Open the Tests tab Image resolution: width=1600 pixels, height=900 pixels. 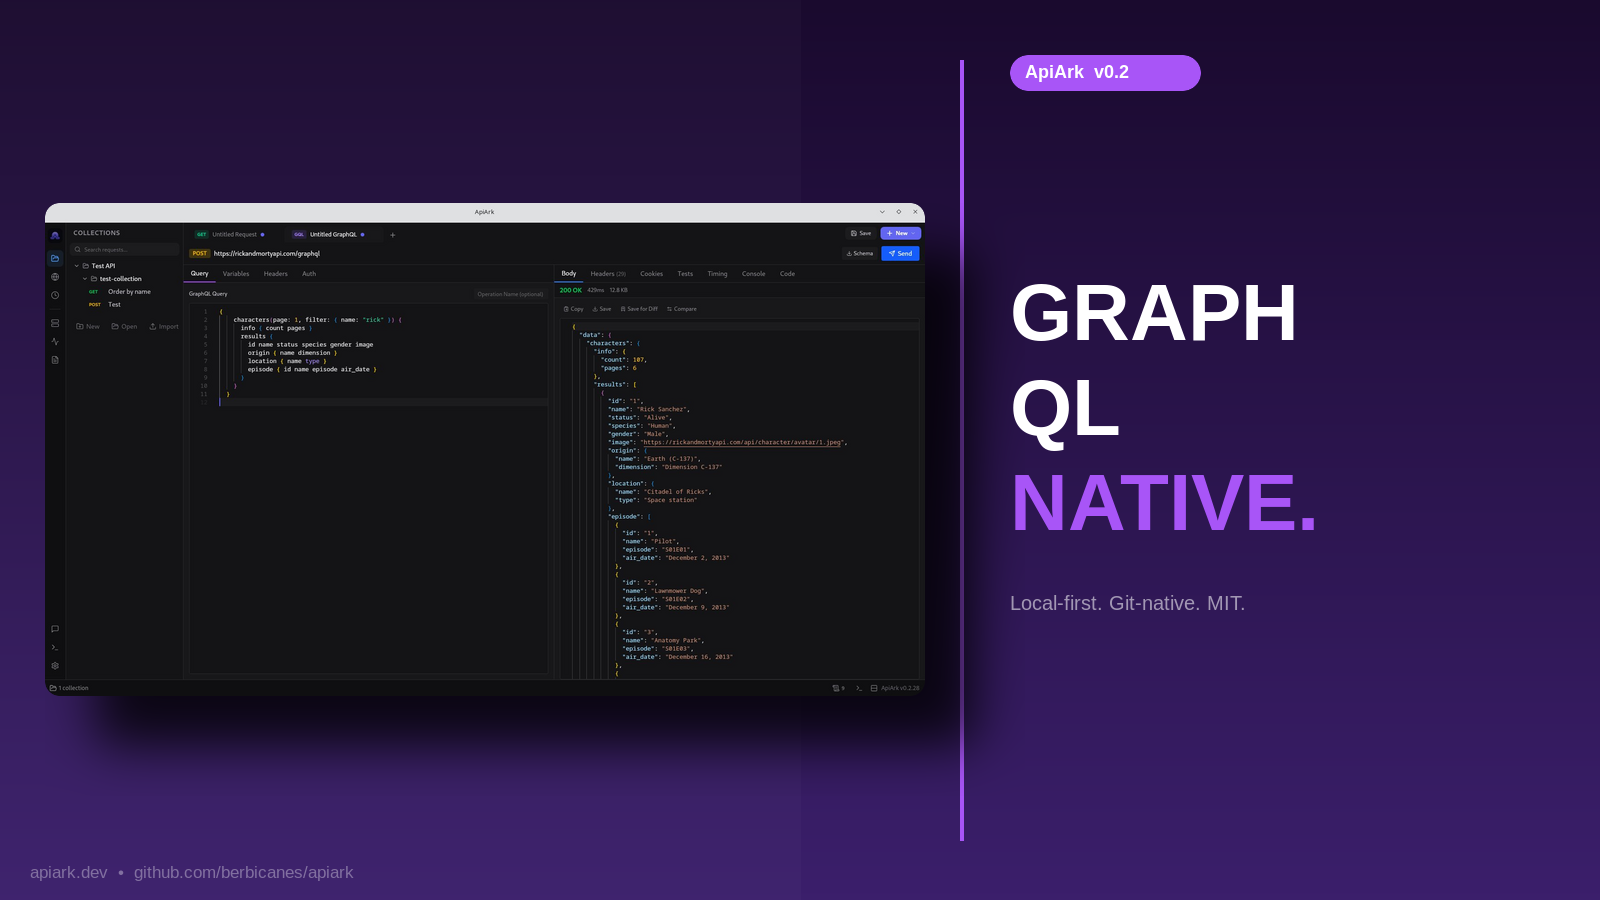tap(685, 274)
